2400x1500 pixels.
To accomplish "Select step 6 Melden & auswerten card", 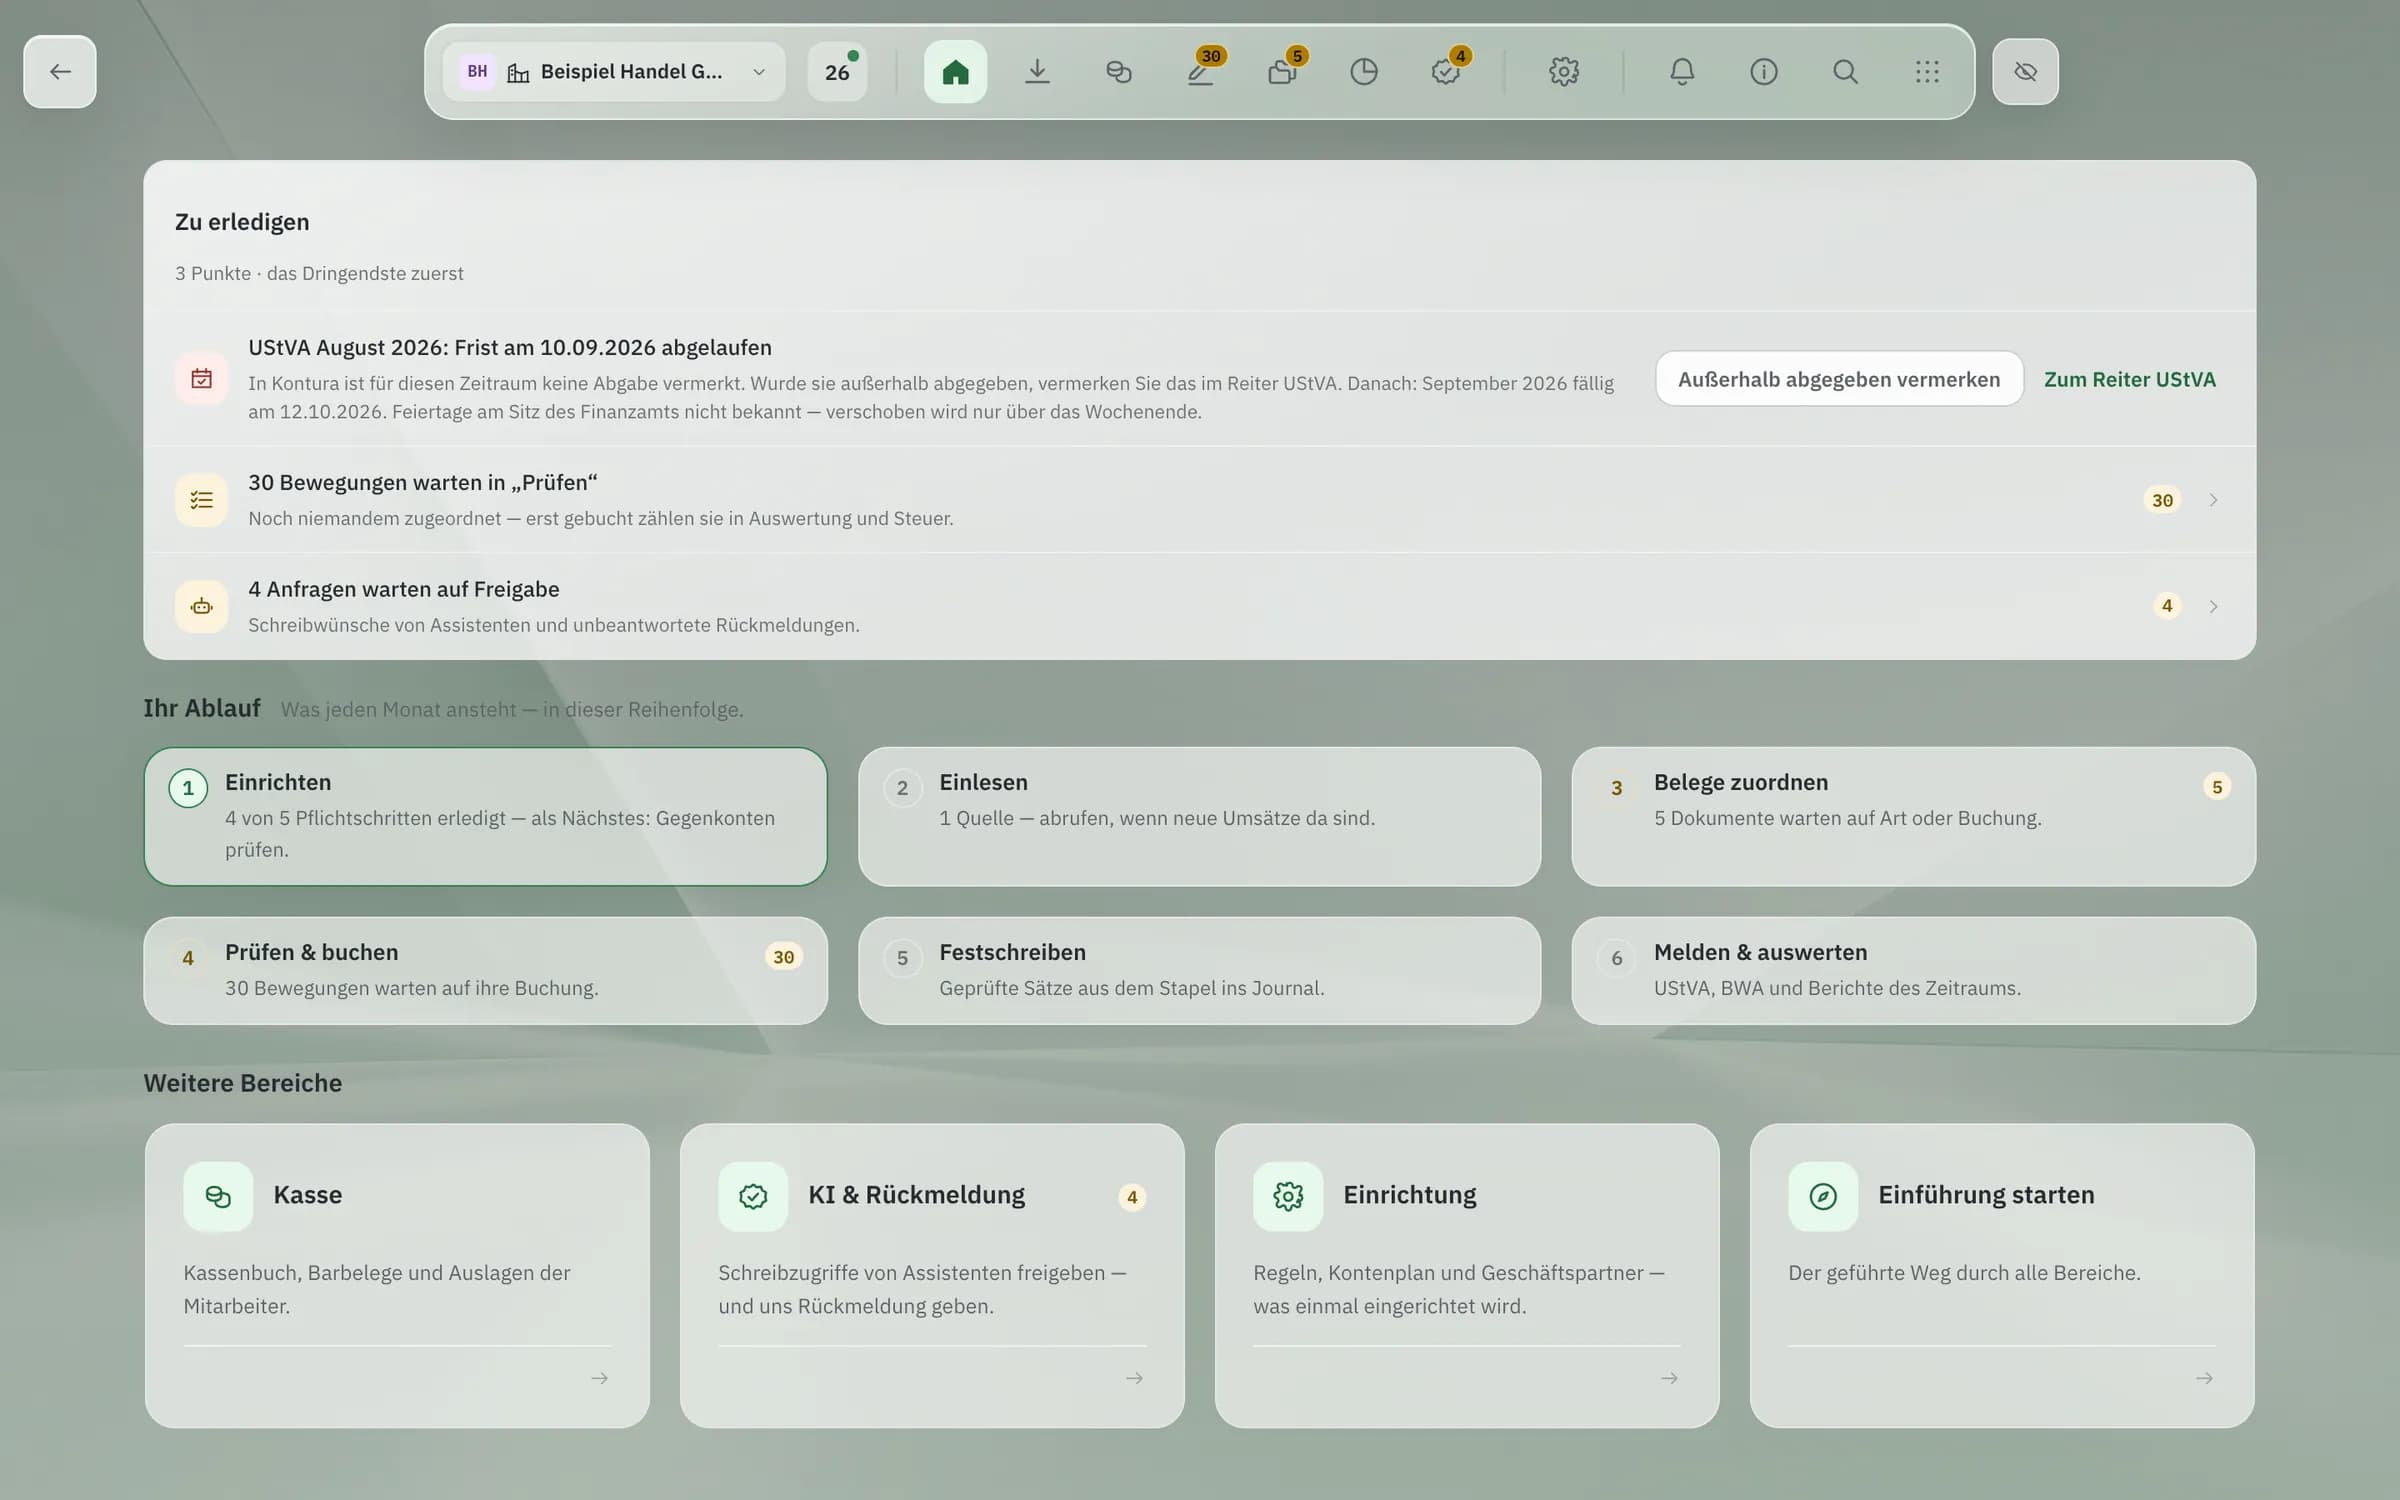I will coord(1913,970).
